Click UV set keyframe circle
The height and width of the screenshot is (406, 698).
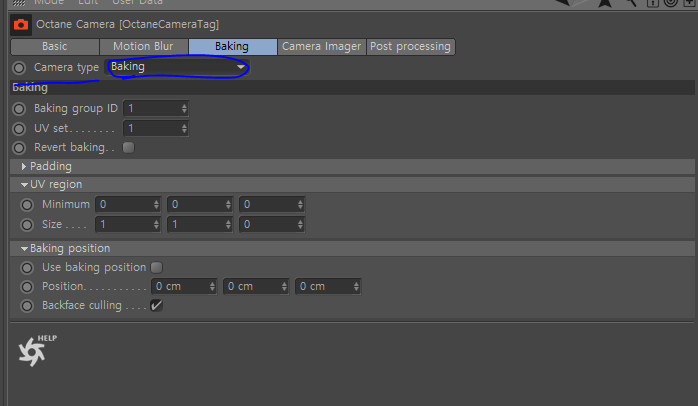point(19,129)
